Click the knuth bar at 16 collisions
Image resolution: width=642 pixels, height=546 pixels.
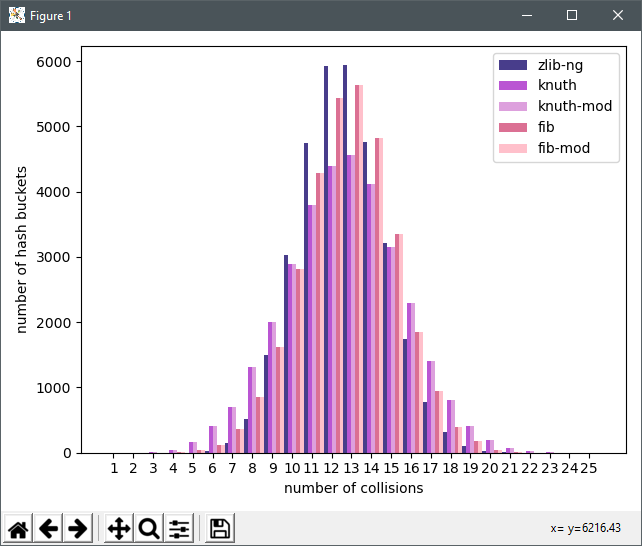(x=409, y=378)
